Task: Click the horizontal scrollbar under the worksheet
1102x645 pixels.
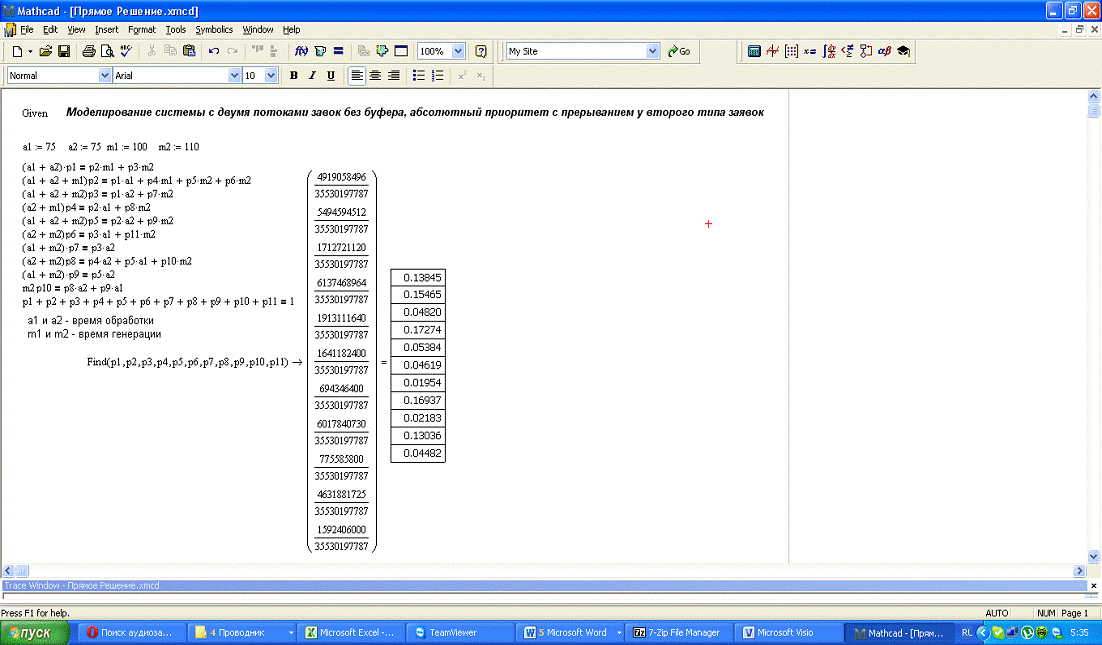Action: 540,570
